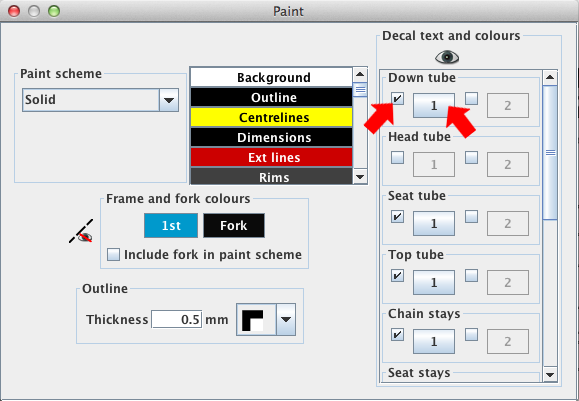Click color list scroll-up arrow
This screenshot has height=401, width=579.
[x=360, y=75]
